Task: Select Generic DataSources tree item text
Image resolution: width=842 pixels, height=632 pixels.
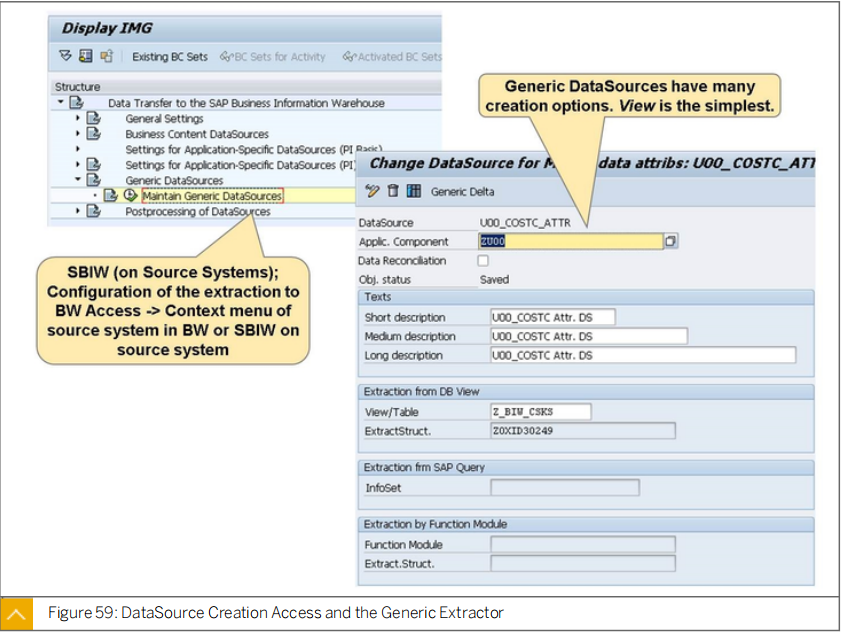Action: [174, 180]
